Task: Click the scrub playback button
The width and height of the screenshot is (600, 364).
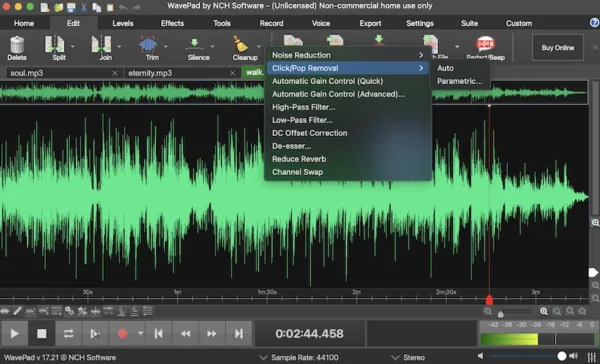Action: point(95,334)
